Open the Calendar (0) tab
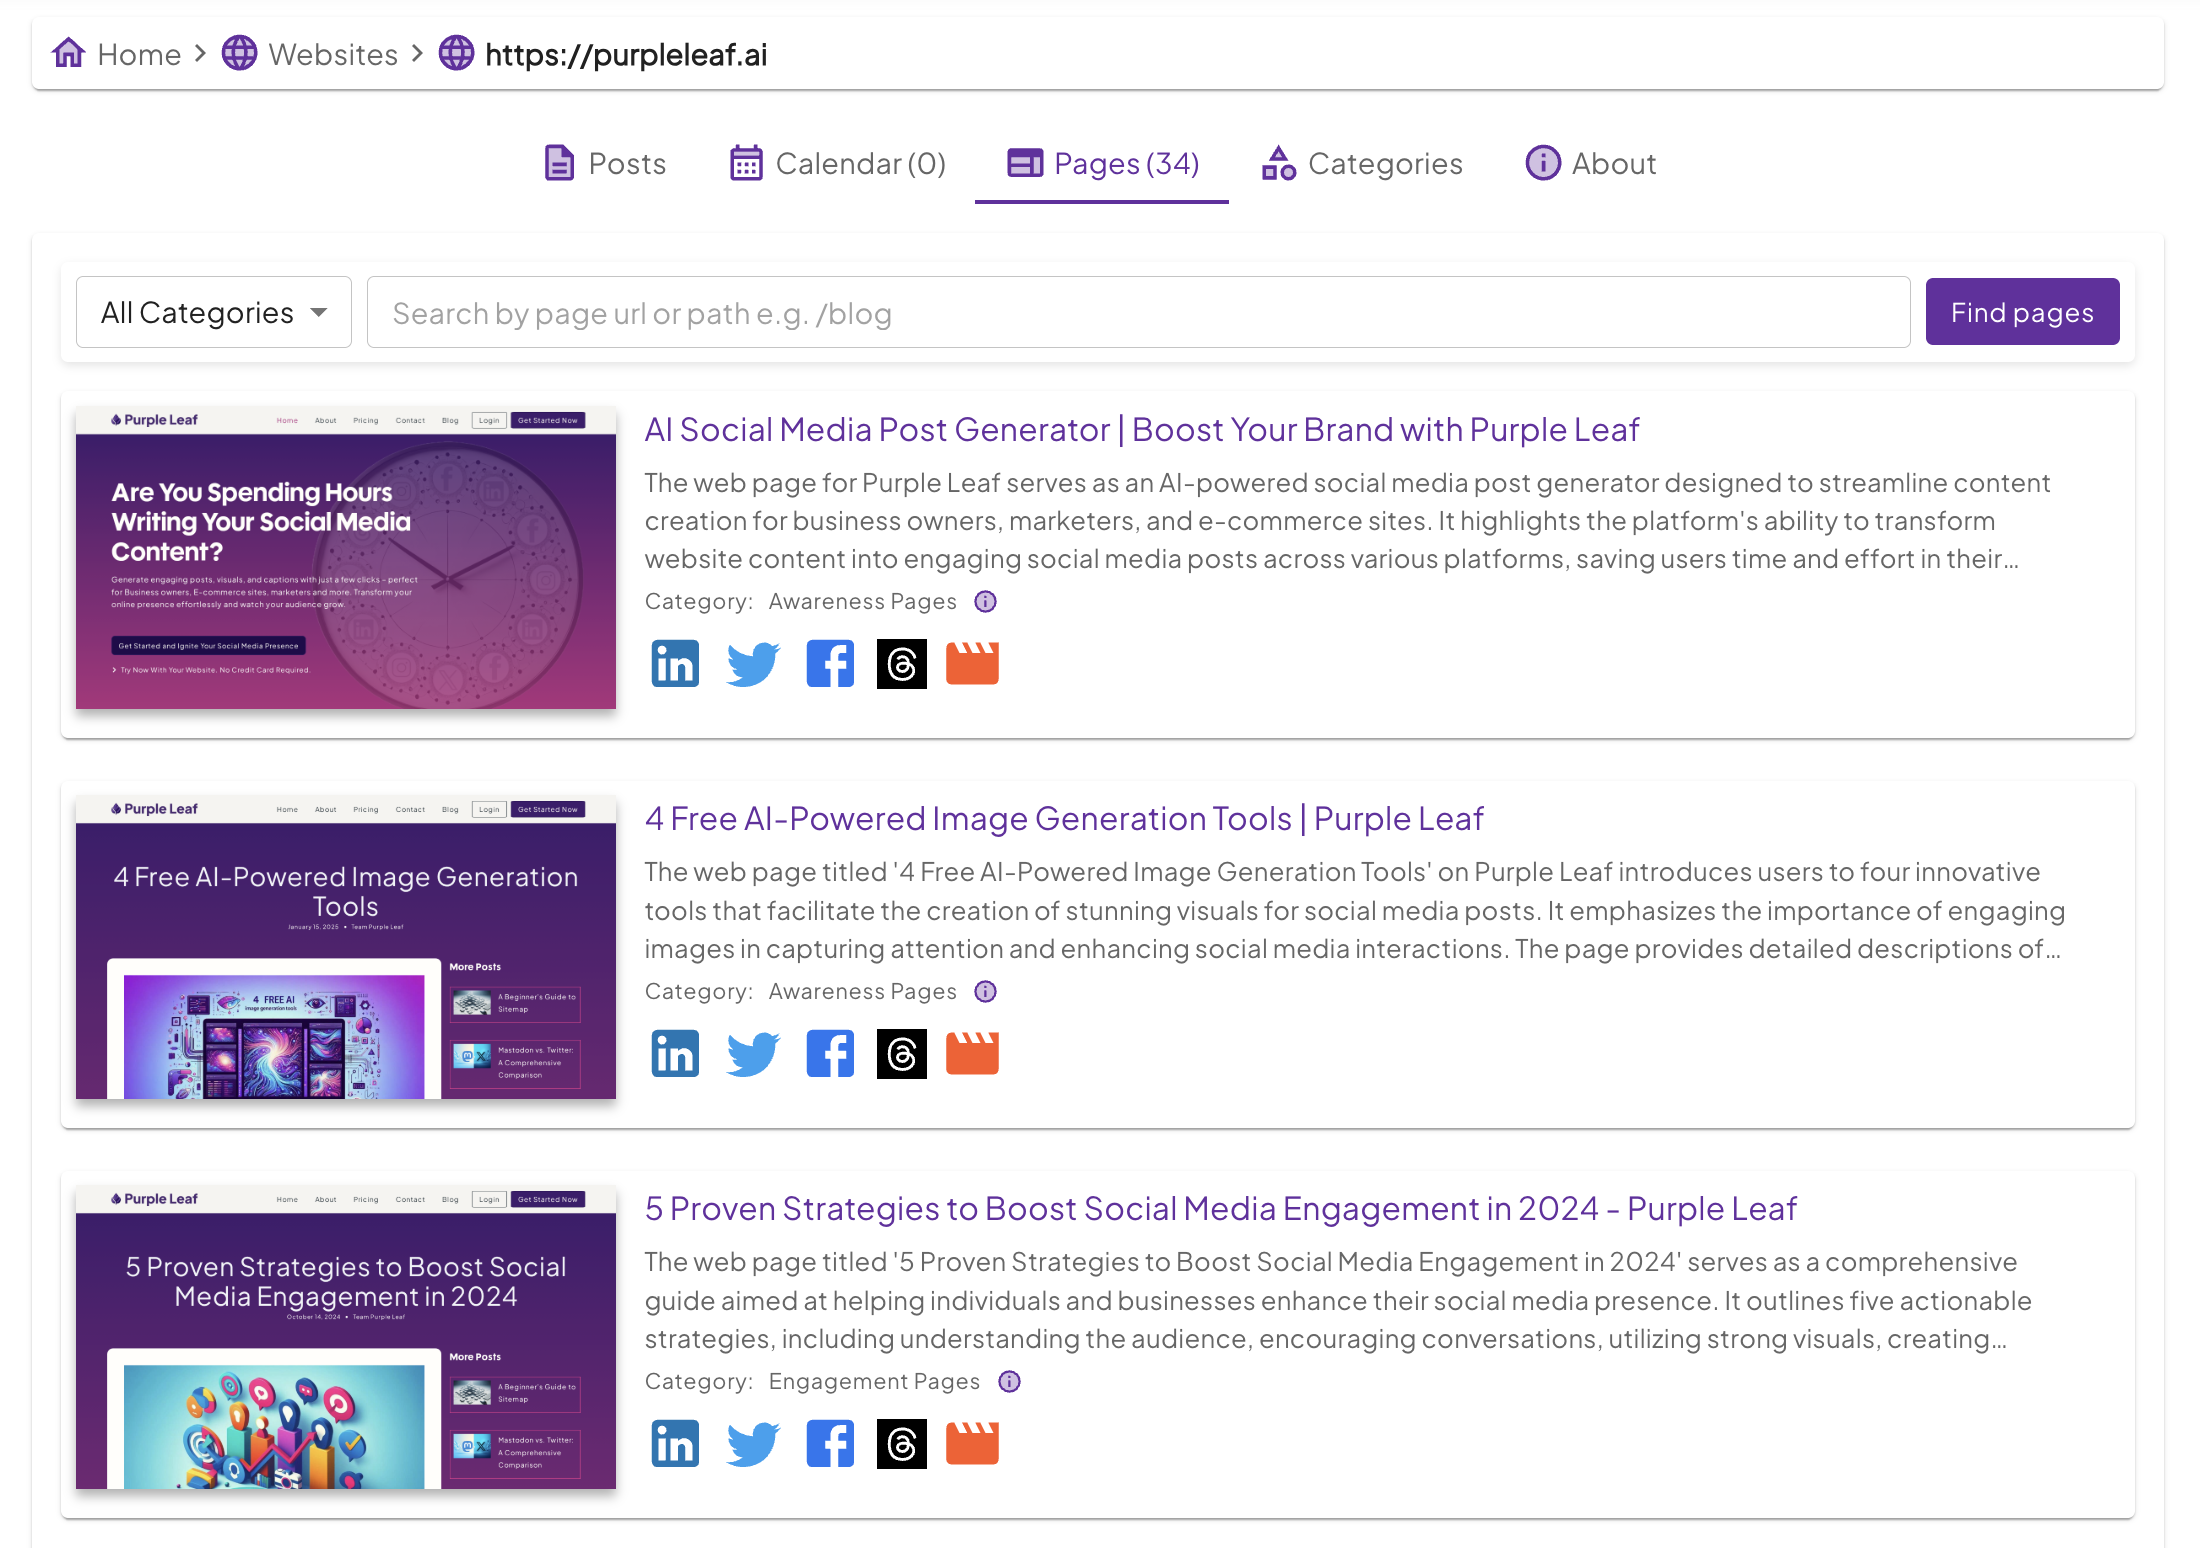This screenshot has height=1548, width=2200. tap(838, 163)
